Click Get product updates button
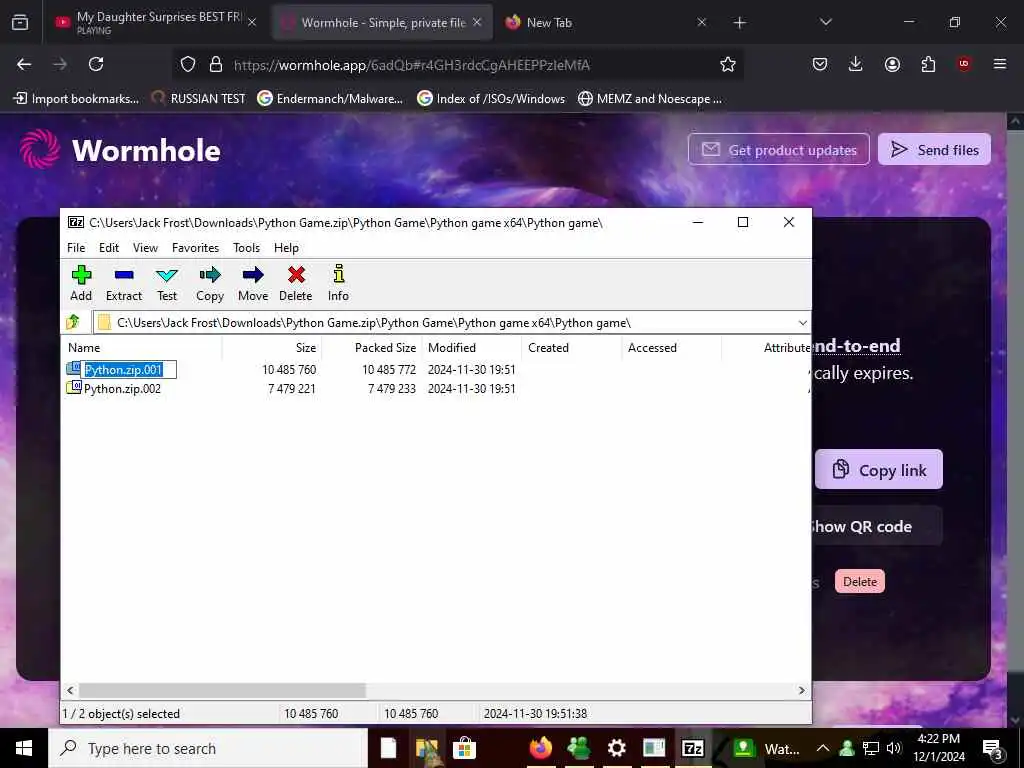Viewport: 1024px width, 768px height. [x=778, y=150]
